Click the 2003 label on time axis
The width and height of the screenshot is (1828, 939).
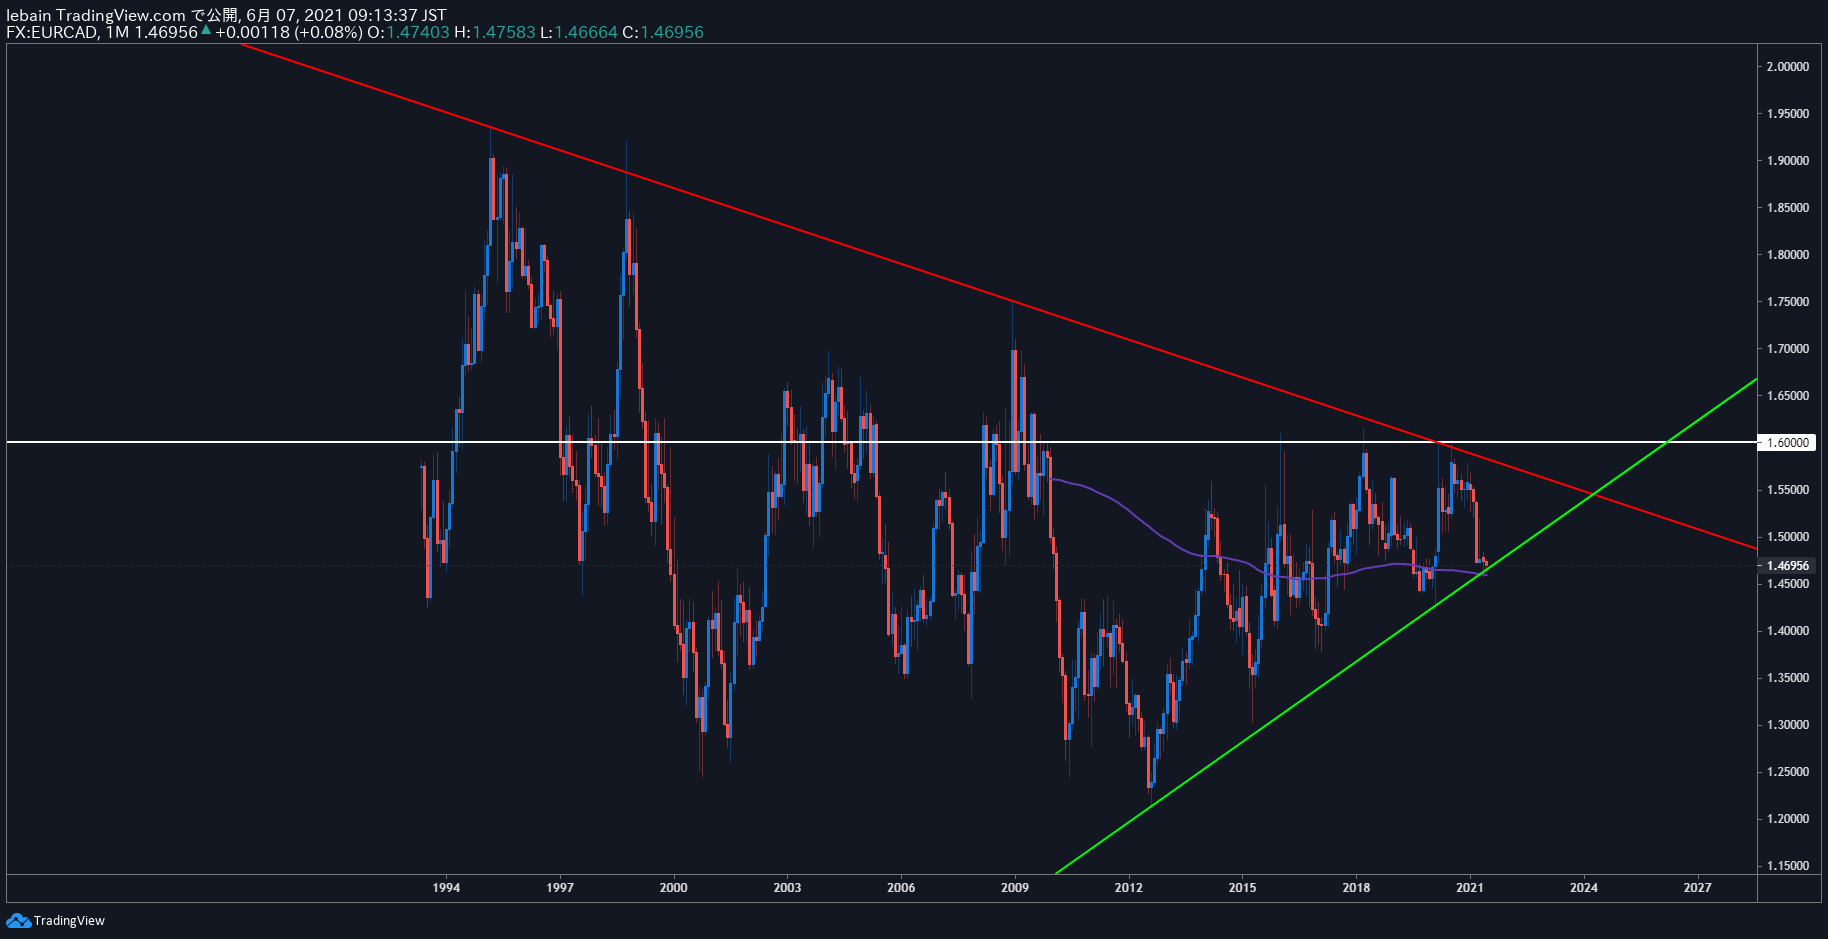[787, 887]
